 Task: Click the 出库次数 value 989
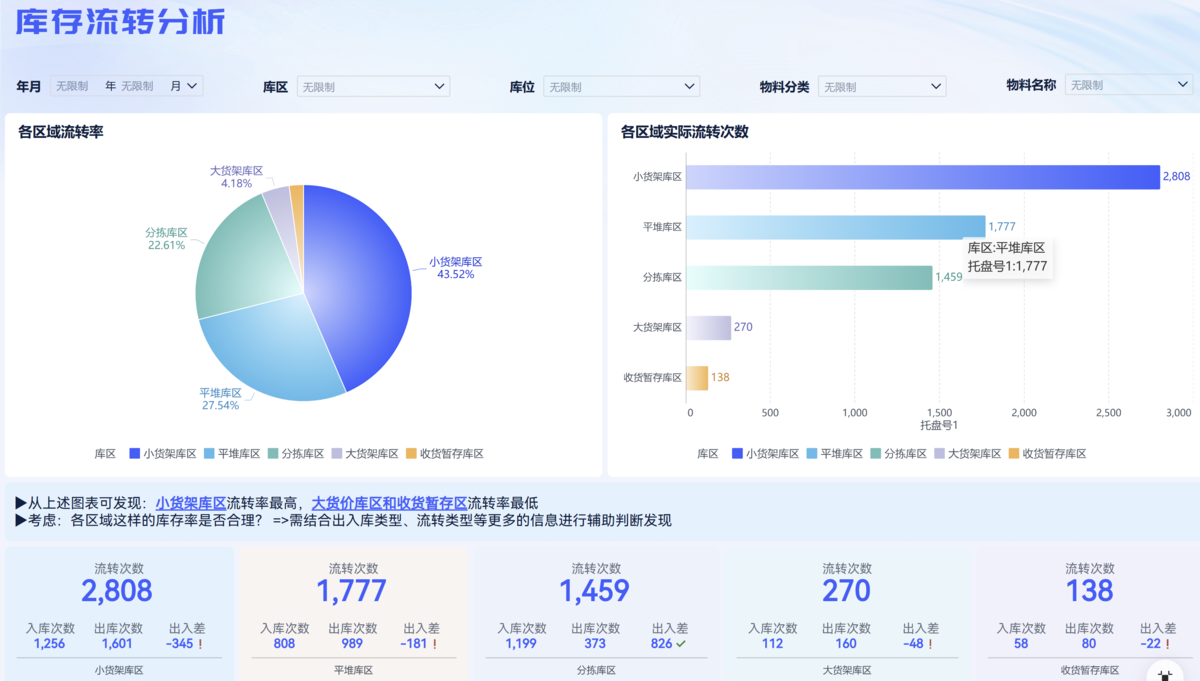click(x=353, y=644)
